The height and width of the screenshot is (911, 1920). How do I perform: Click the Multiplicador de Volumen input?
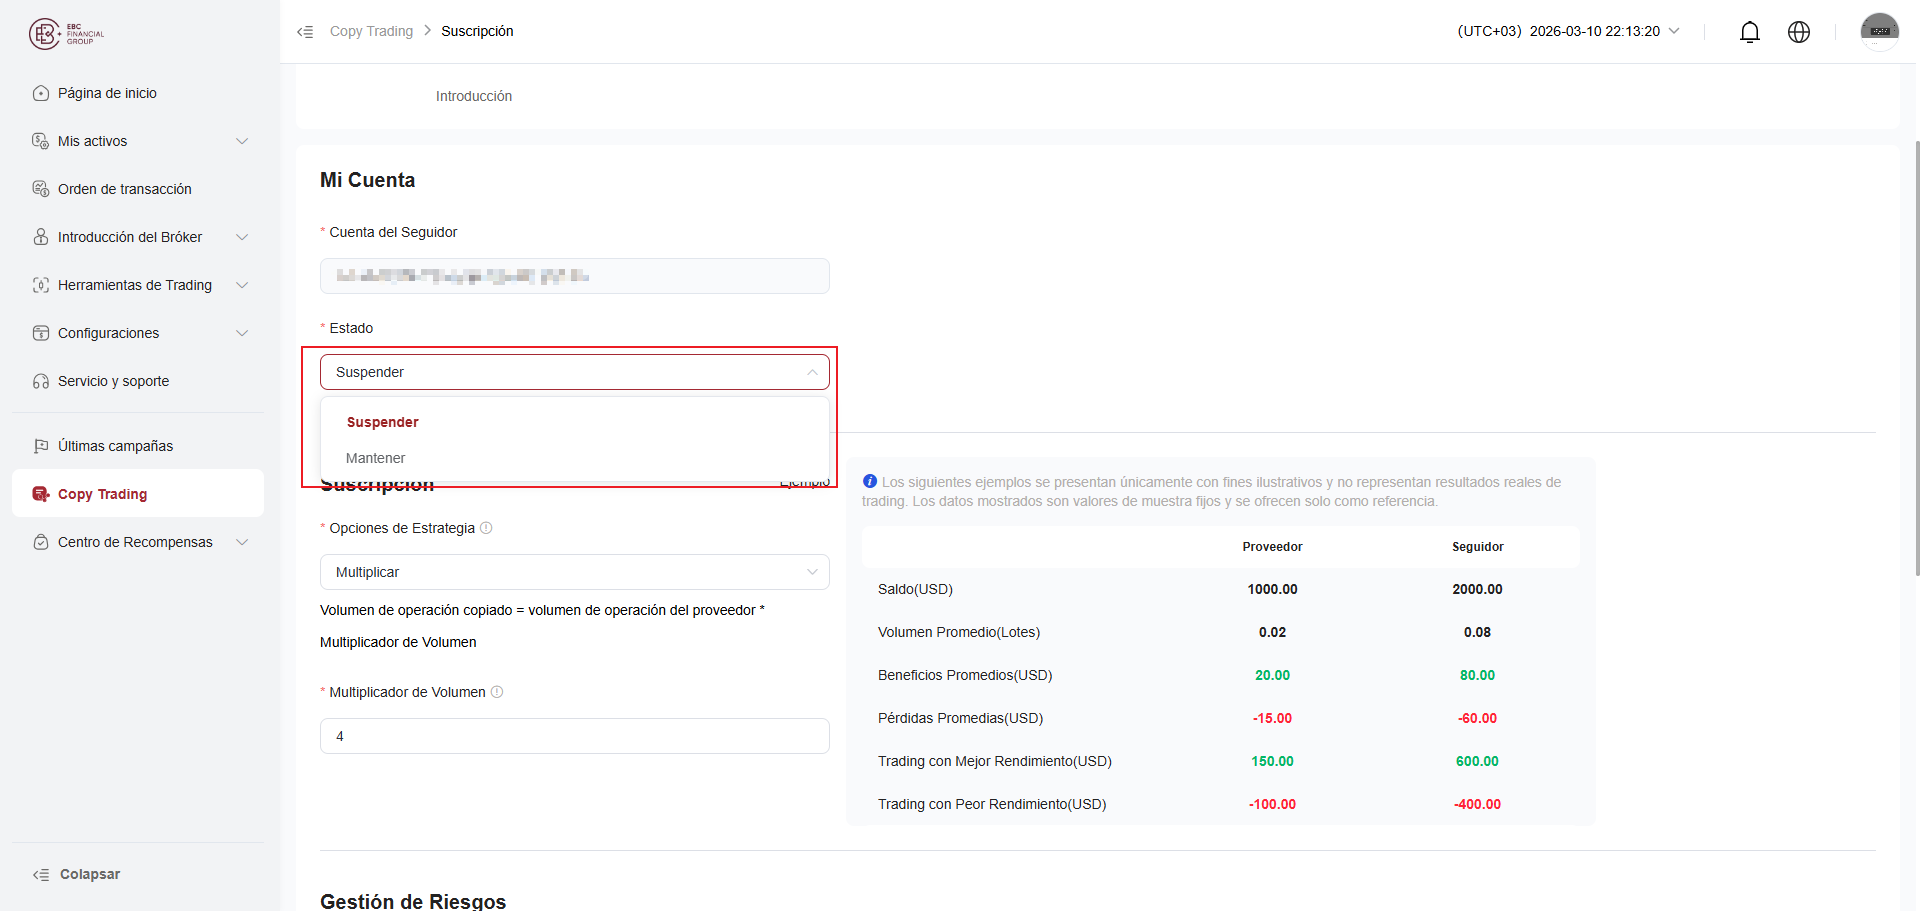pos(575,736)
